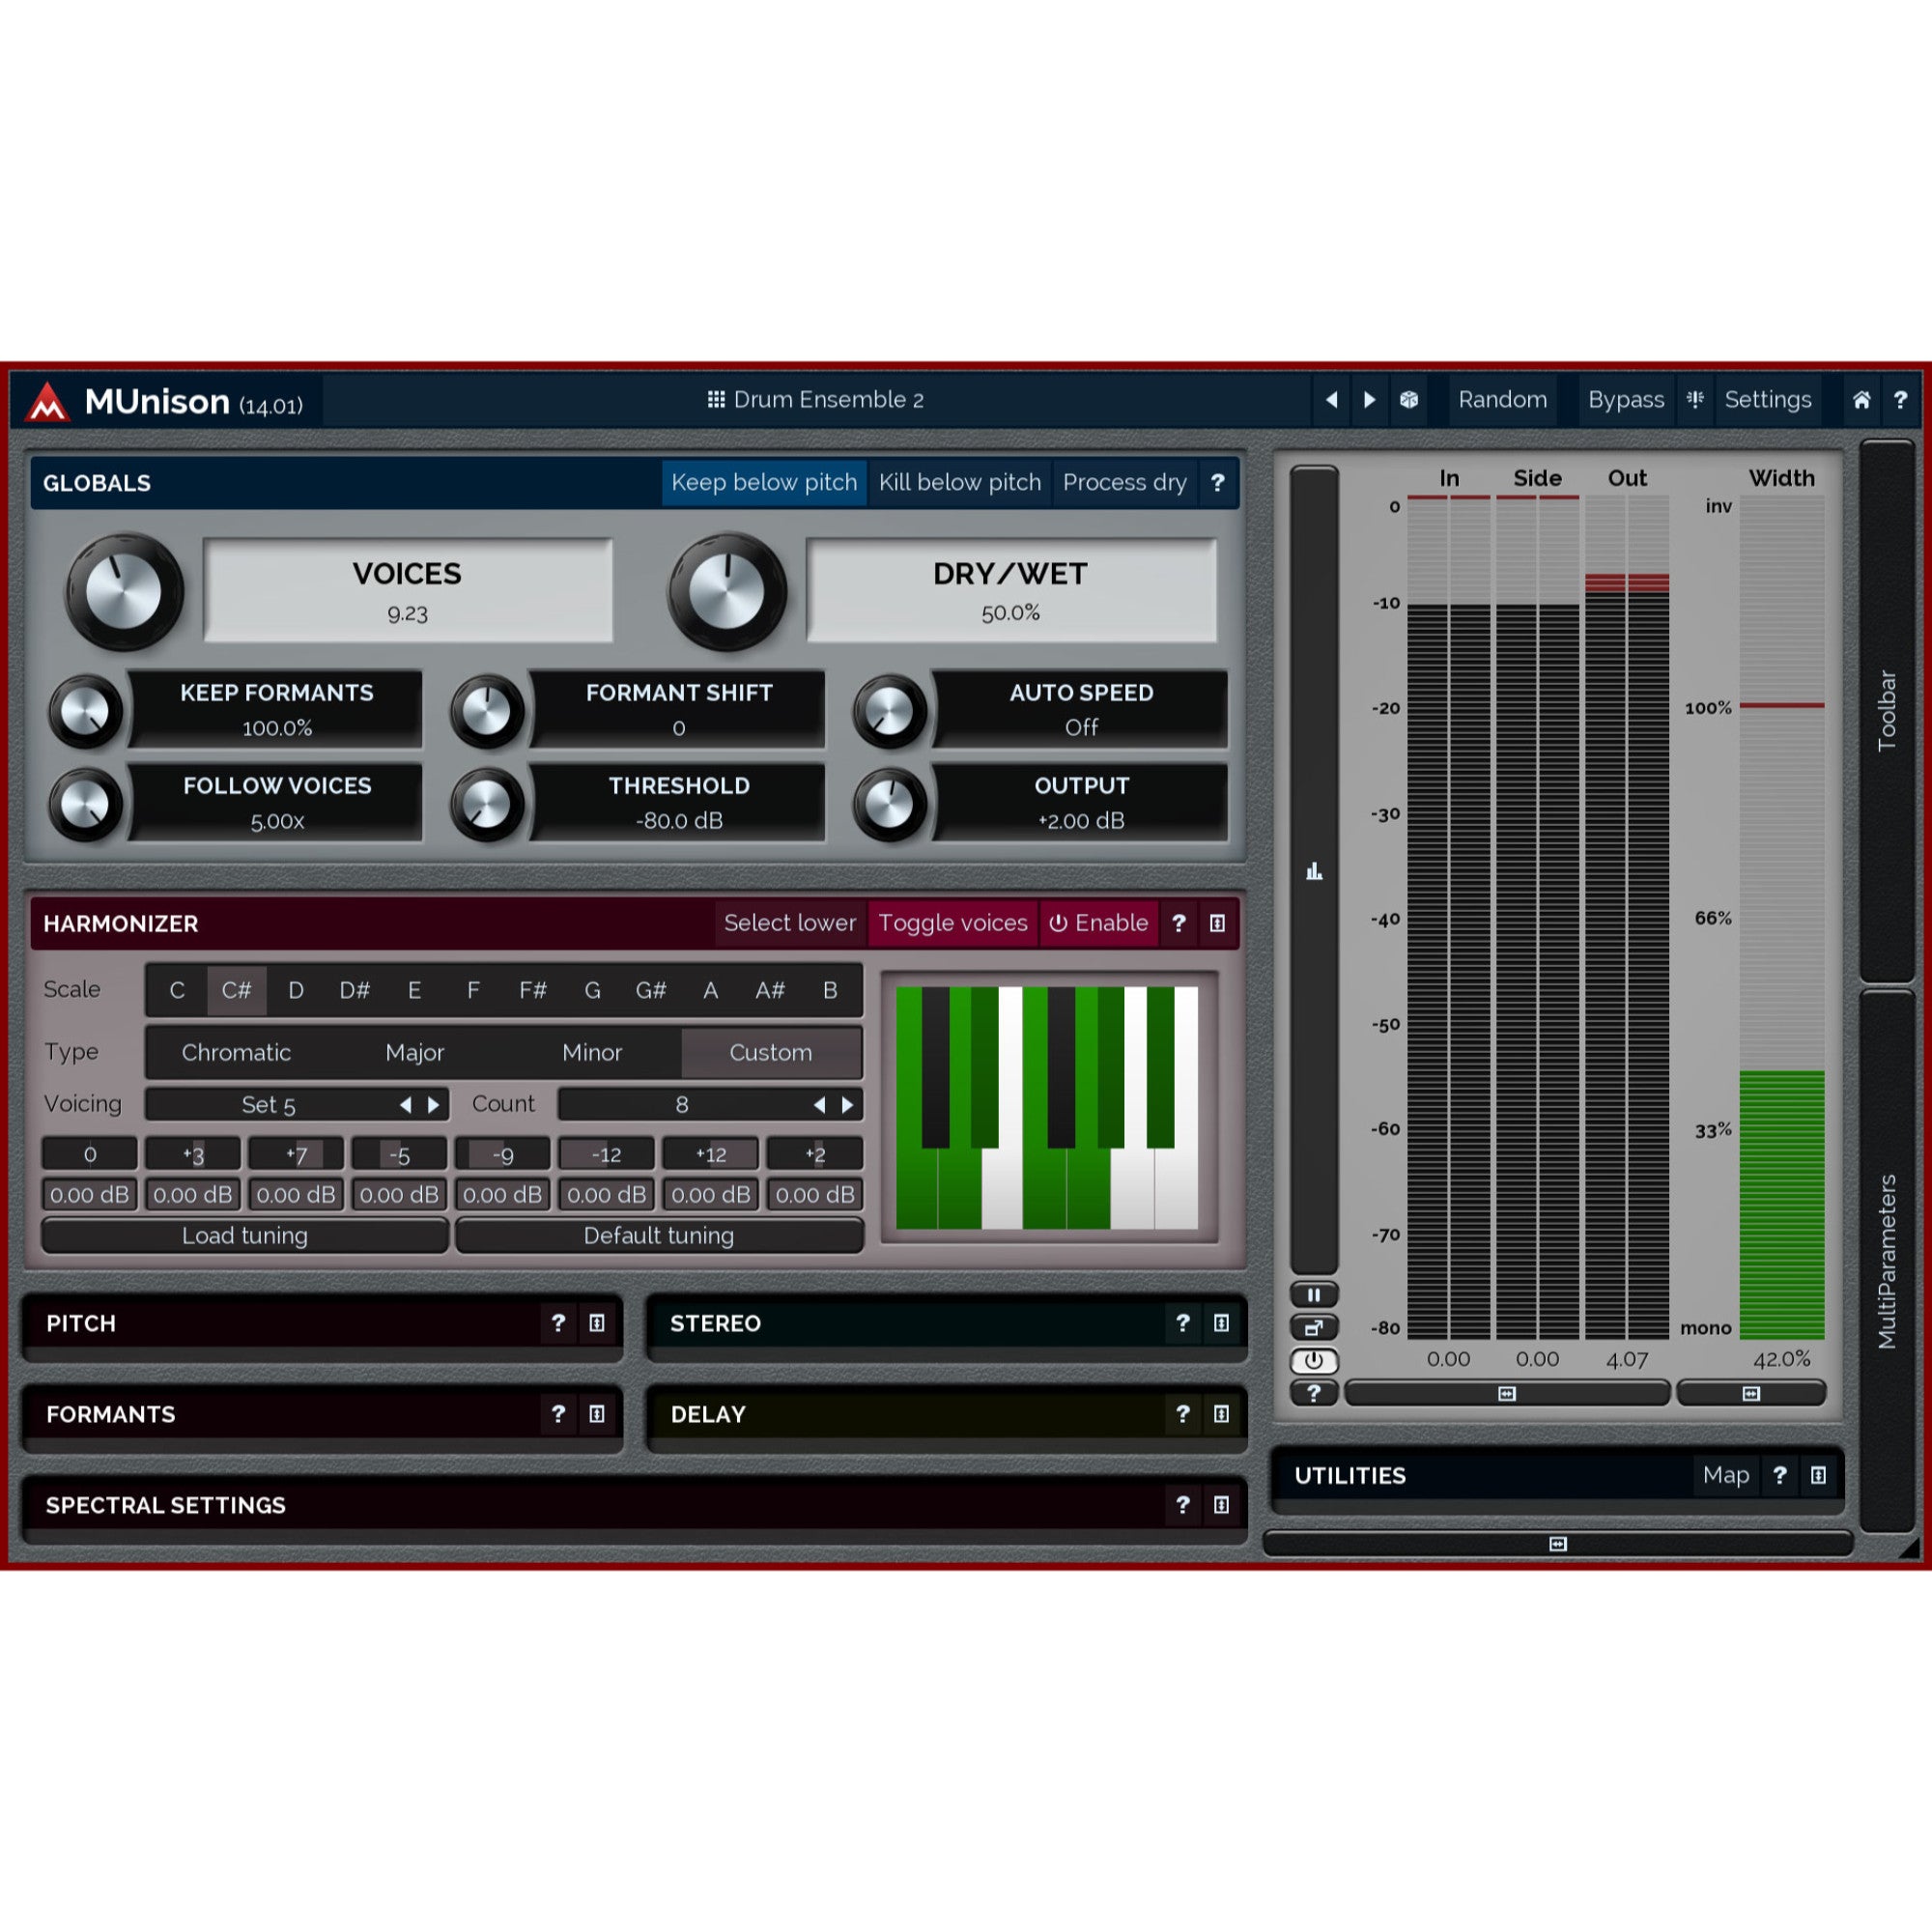The height and width of the screenshot is (1932, 1932).
Task: Expand the Formants section presets icon
Action: (x=597, y=1414)
